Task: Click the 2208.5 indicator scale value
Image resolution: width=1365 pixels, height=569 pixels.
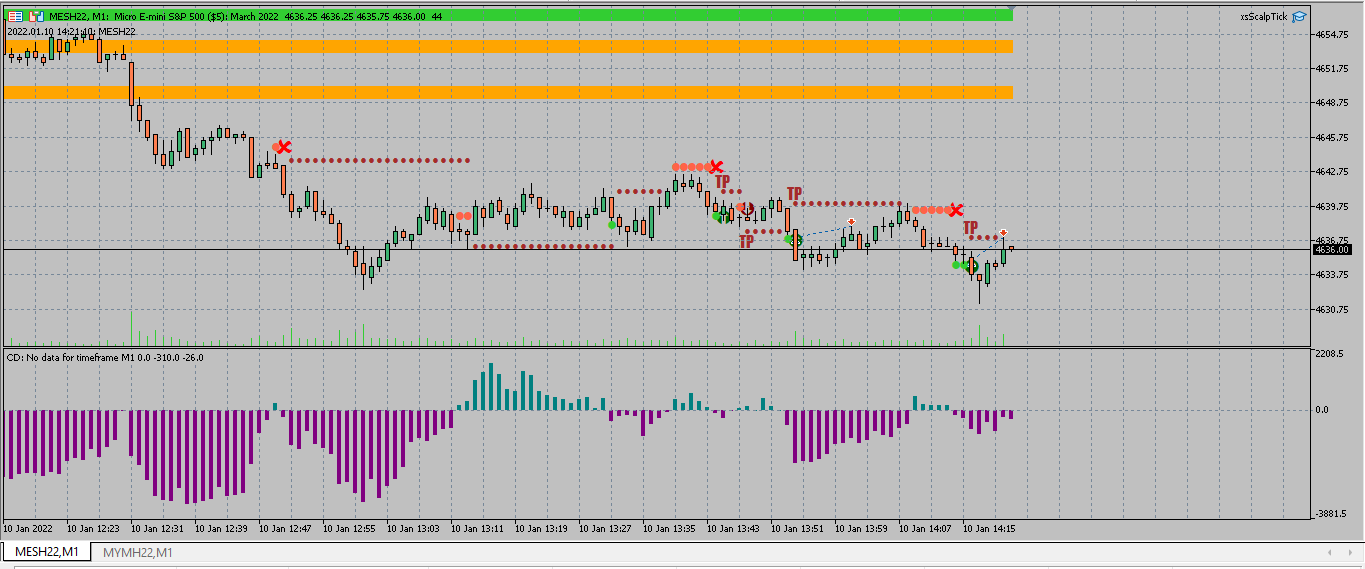Action: click(x=1329, y=355)
